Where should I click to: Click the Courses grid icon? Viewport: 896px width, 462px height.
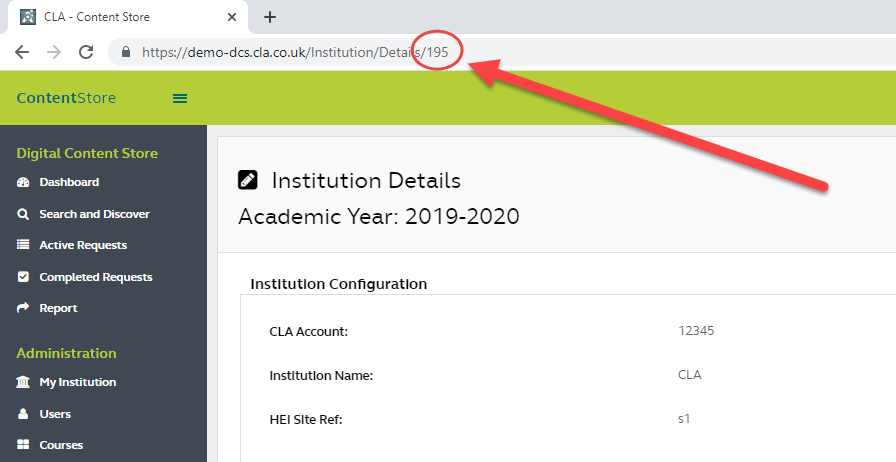click(x=23, y=445)
